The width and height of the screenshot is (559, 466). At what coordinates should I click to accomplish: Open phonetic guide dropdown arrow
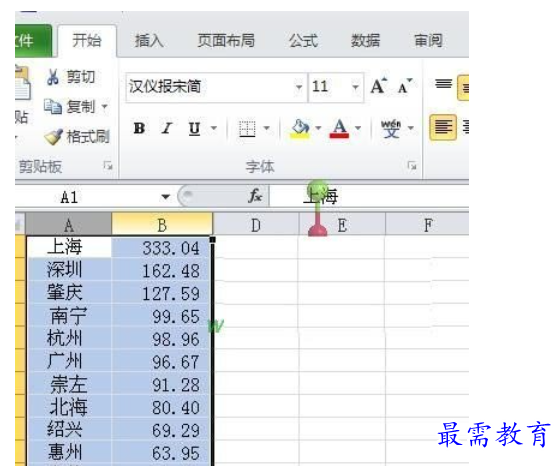[411, 128]
